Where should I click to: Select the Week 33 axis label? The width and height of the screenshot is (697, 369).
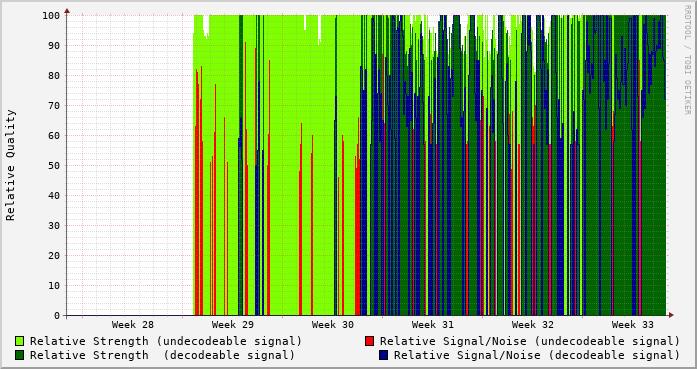point(633,325)
